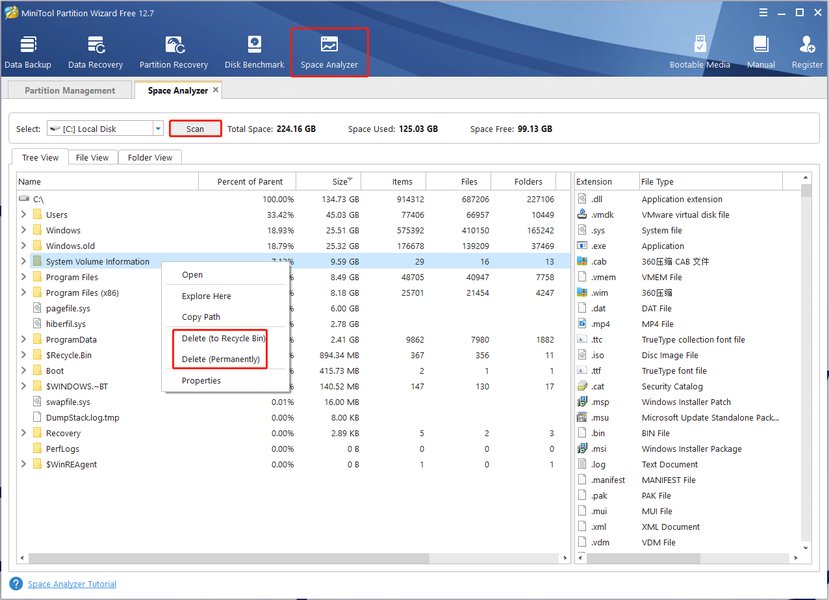Viewport: 829px width, 600px height.
Task: Select the .mp4 extension icon
Action: [582, 324]
